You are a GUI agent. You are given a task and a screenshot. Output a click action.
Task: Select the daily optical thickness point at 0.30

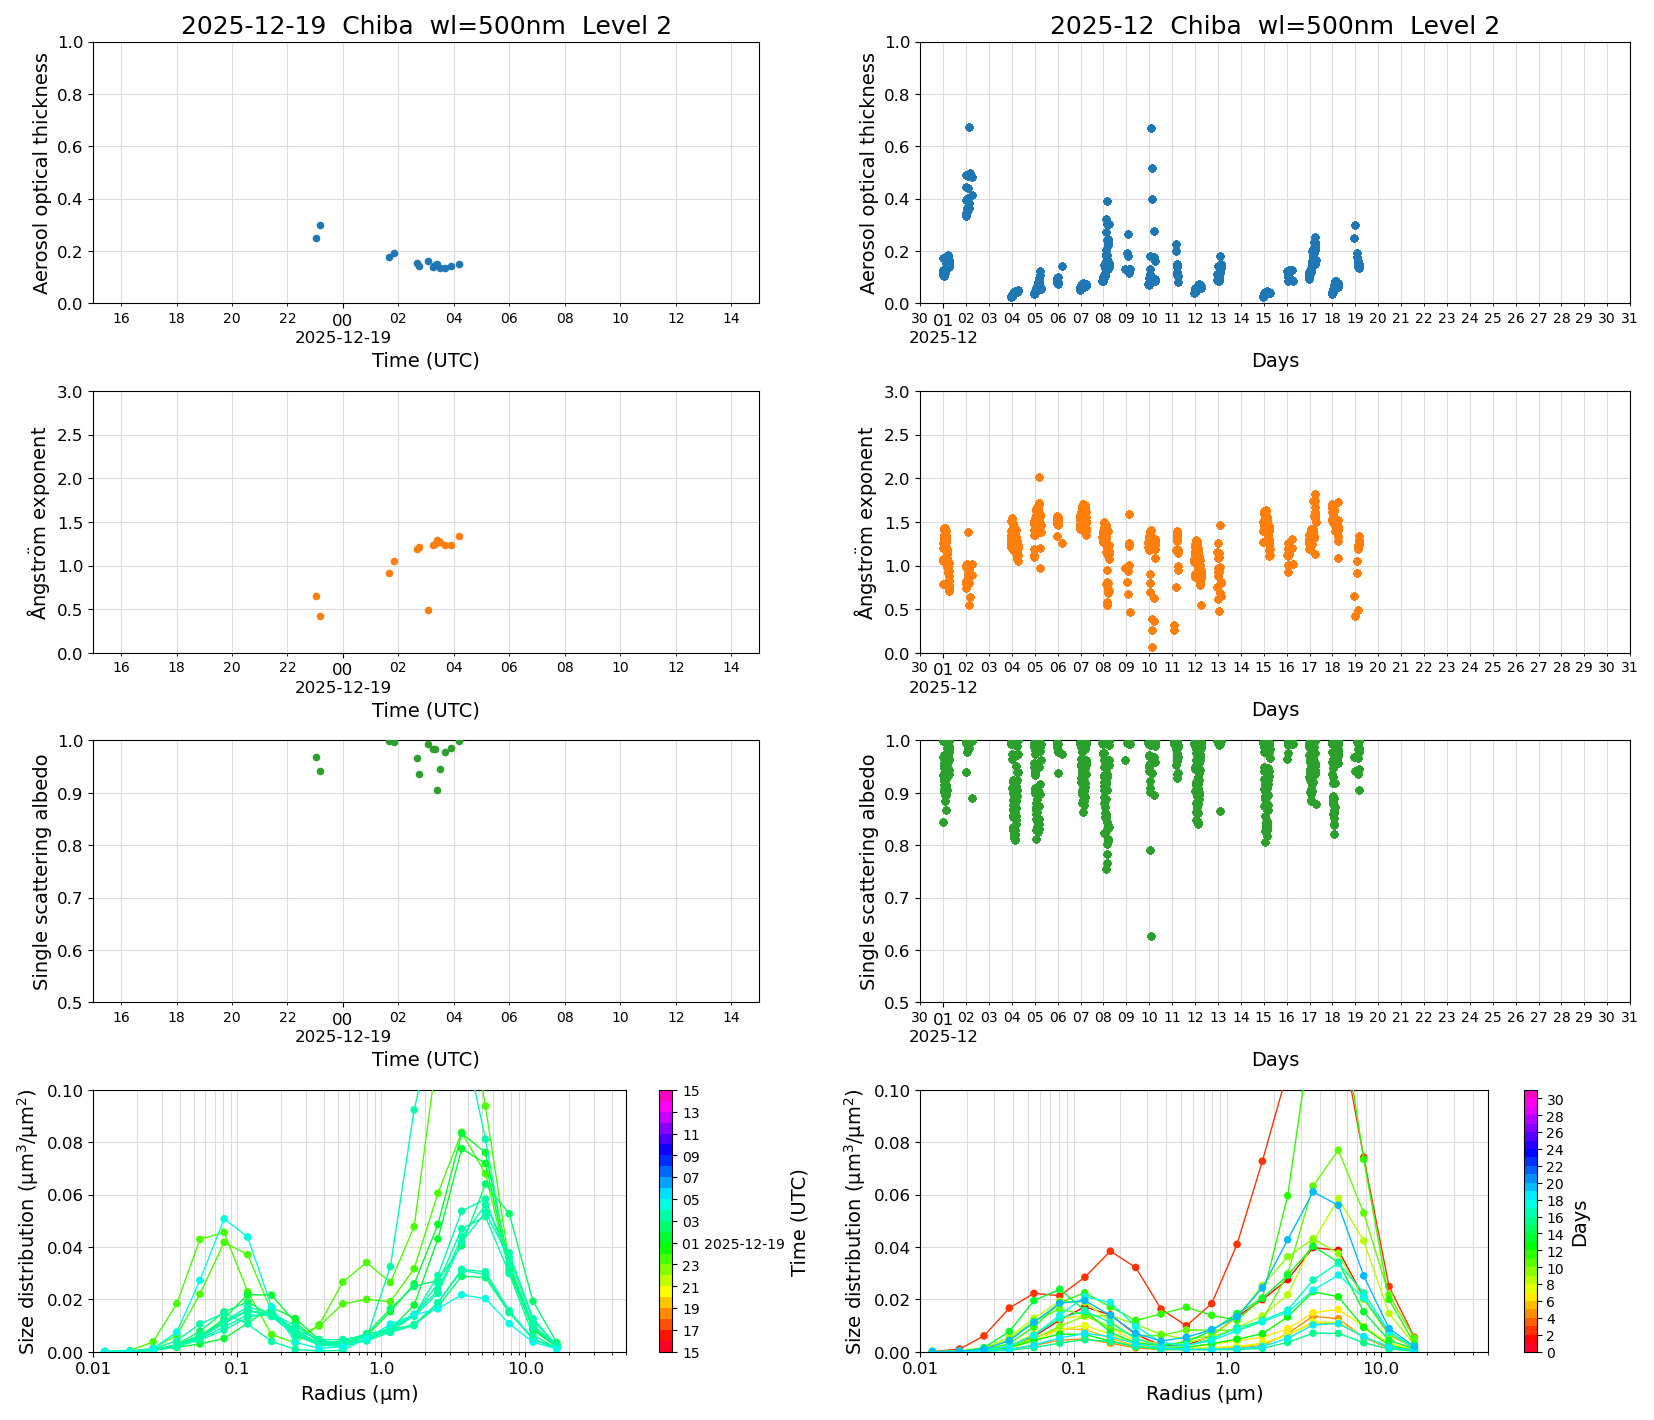click(x=320, y=225)
